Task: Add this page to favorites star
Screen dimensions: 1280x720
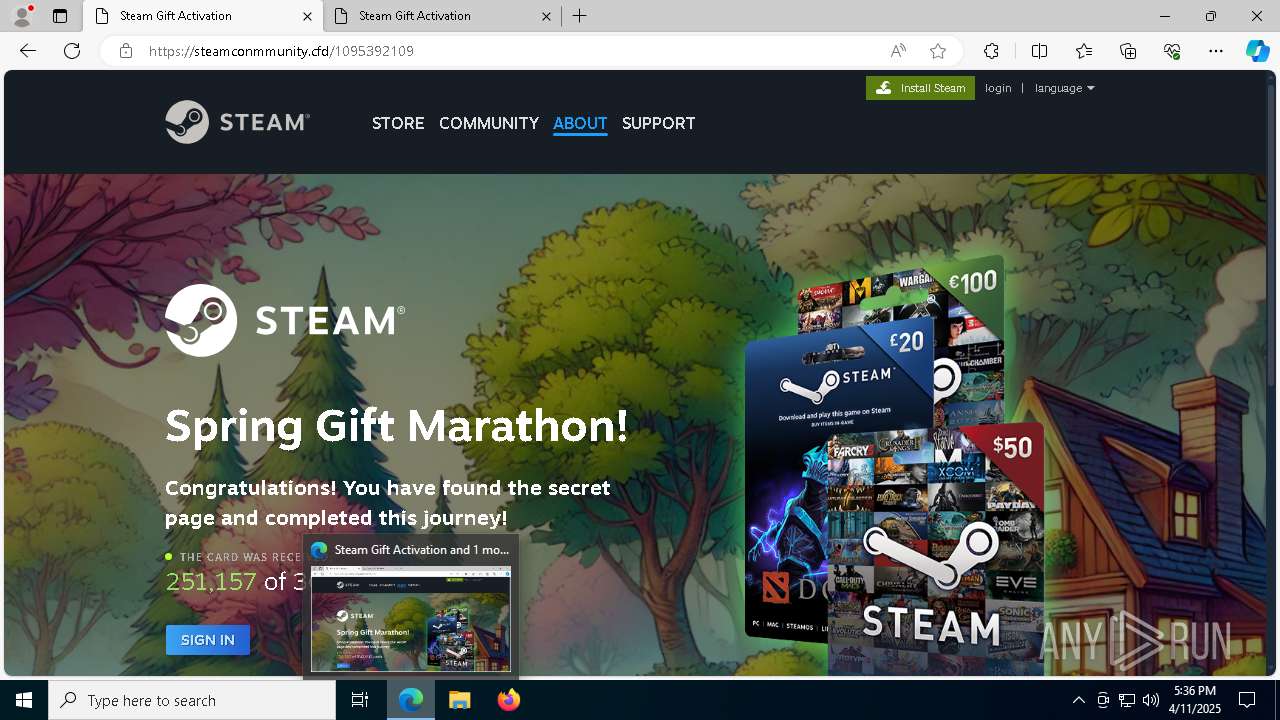Action: pyautogui.click(x=938, y=51)
